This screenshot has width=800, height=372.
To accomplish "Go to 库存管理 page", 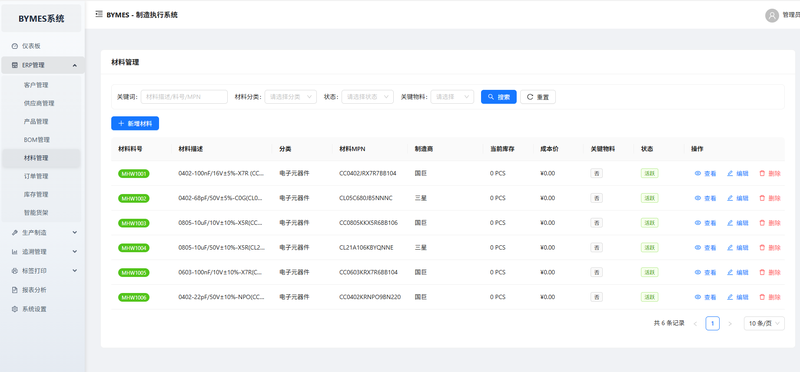I will (x=36, y=194).
